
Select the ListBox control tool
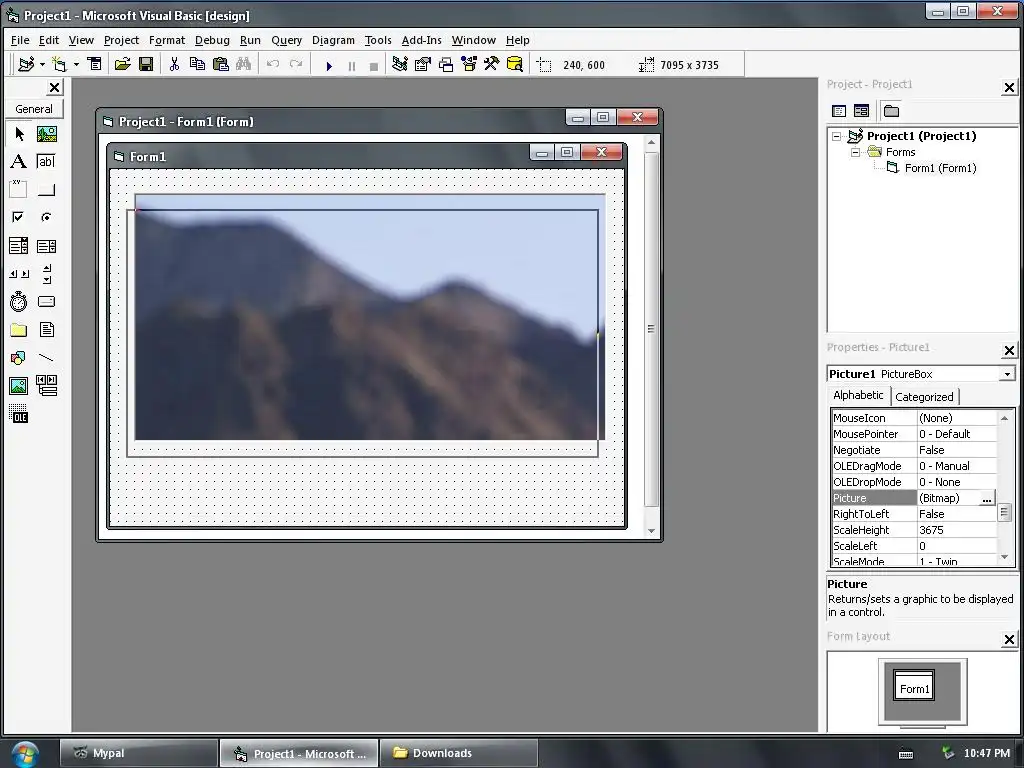(x=46, y=246)
